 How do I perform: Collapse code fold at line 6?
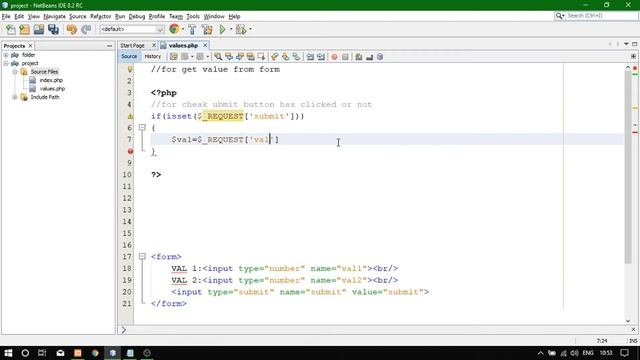(142, 128)
